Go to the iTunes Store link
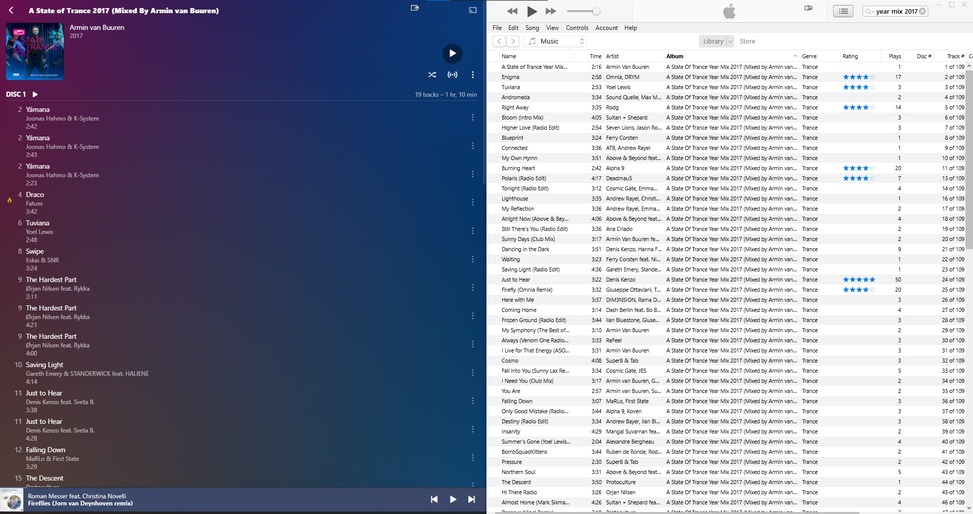This screenshot has height=514, width=973. 747,41
